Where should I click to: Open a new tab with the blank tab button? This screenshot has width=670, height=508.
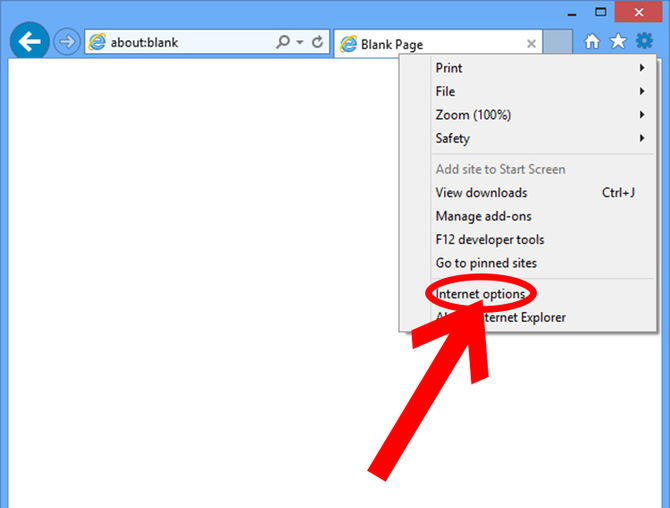click(558, 42)
